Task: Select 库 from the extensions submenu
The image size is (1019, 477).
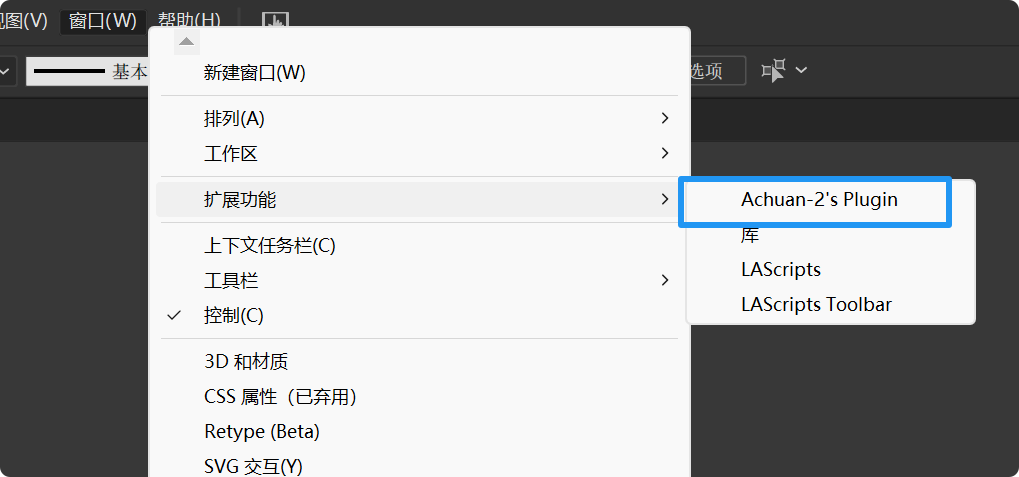Action: coord(750,236)
